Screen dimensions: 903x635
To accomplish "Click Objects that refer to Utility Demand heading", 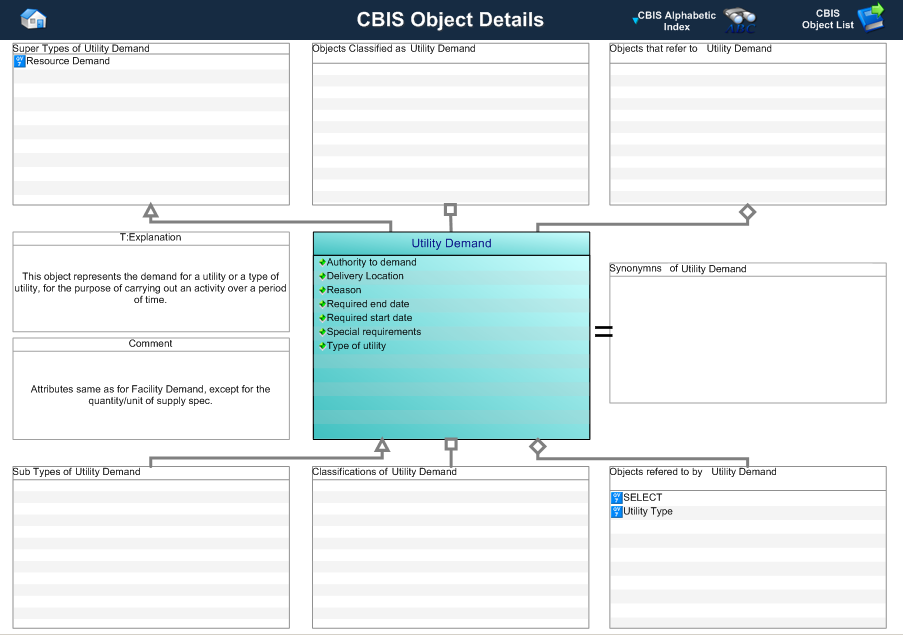I will tap(690, 48).
